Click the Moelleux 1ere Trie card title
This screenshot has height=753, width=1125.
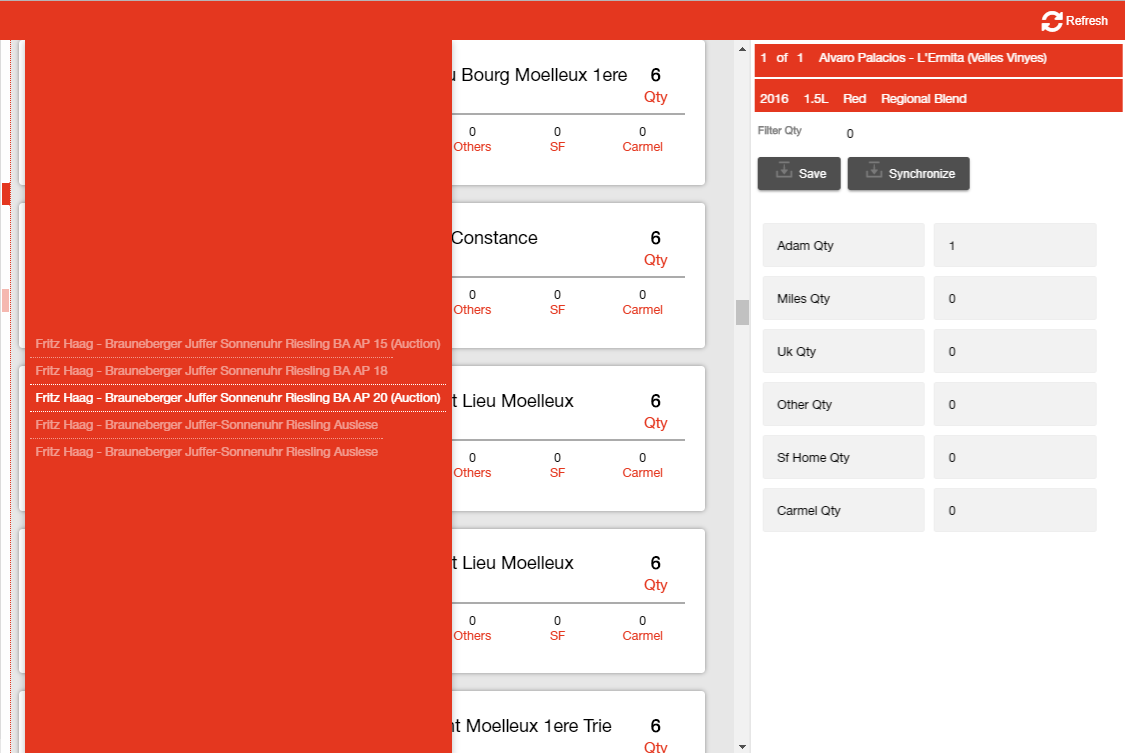(532, 726)
